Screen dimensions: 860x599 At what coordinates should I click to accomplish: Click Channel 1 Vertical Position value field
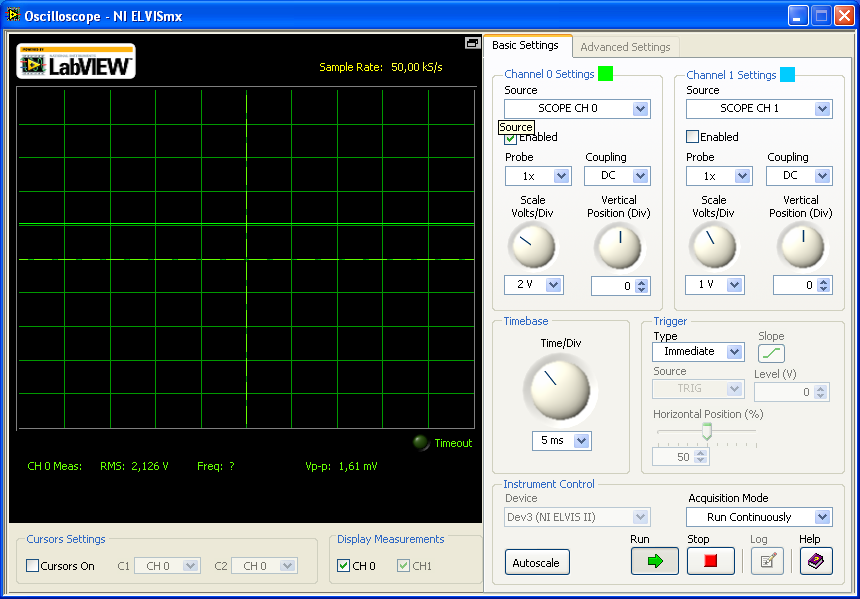(795, 286)
